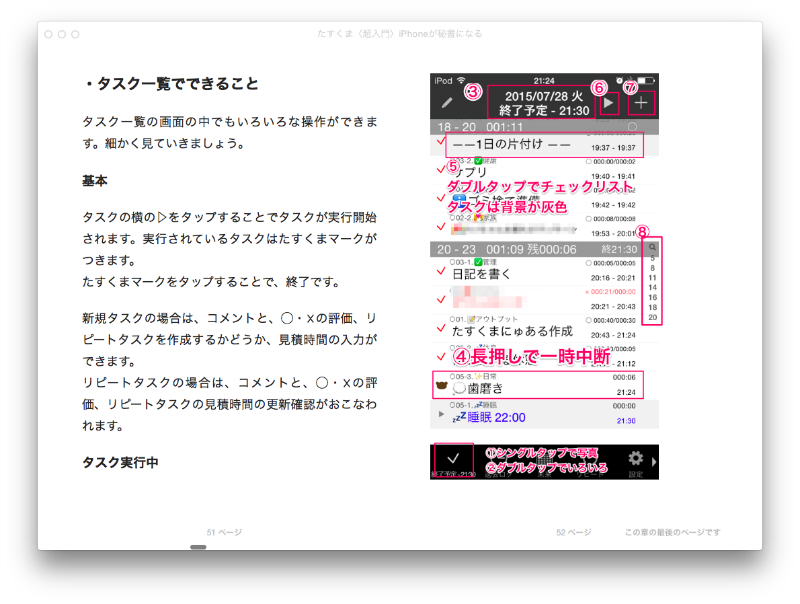Tap the notepad icon beside アウトプット

[x=472, y=319]
